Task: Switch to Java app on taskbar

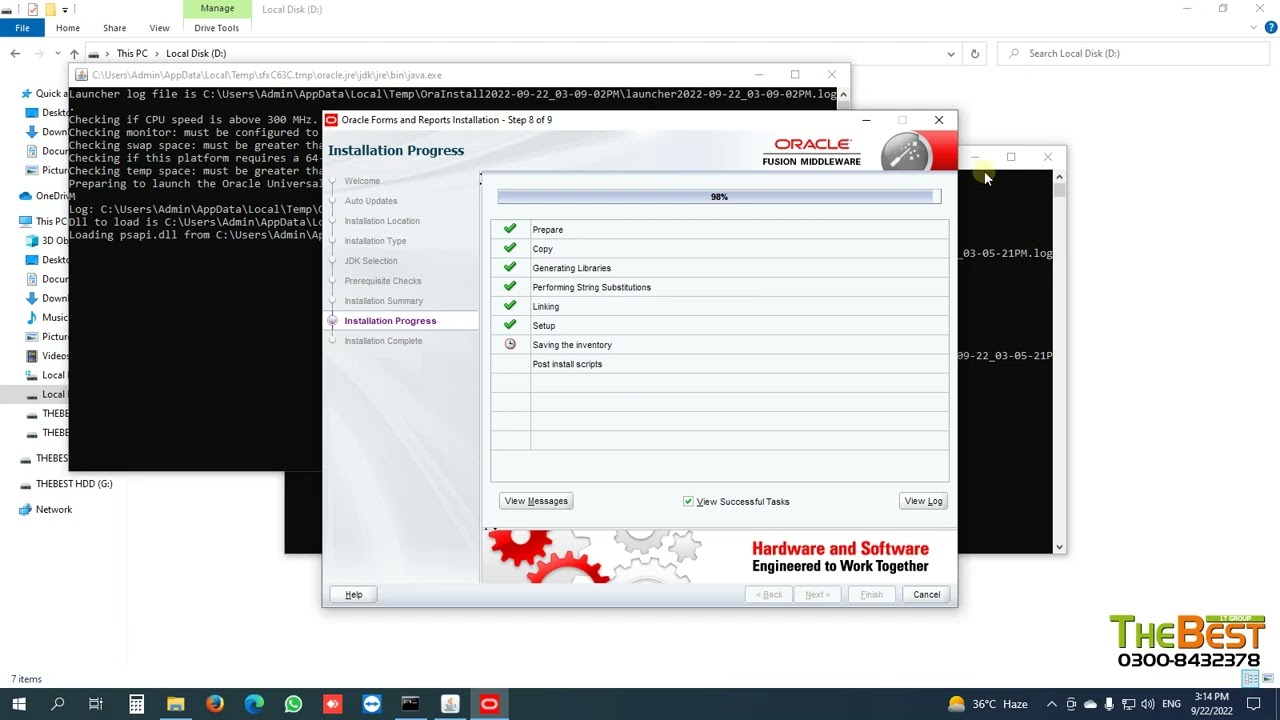Action: 450,704
